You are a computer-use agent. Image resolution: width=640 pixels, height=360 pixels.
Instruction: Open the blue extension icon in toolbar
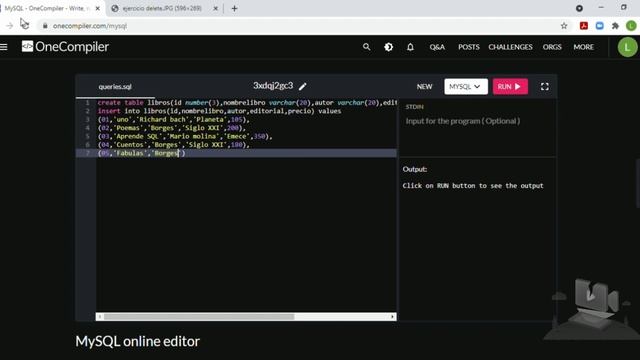point(600,26)
